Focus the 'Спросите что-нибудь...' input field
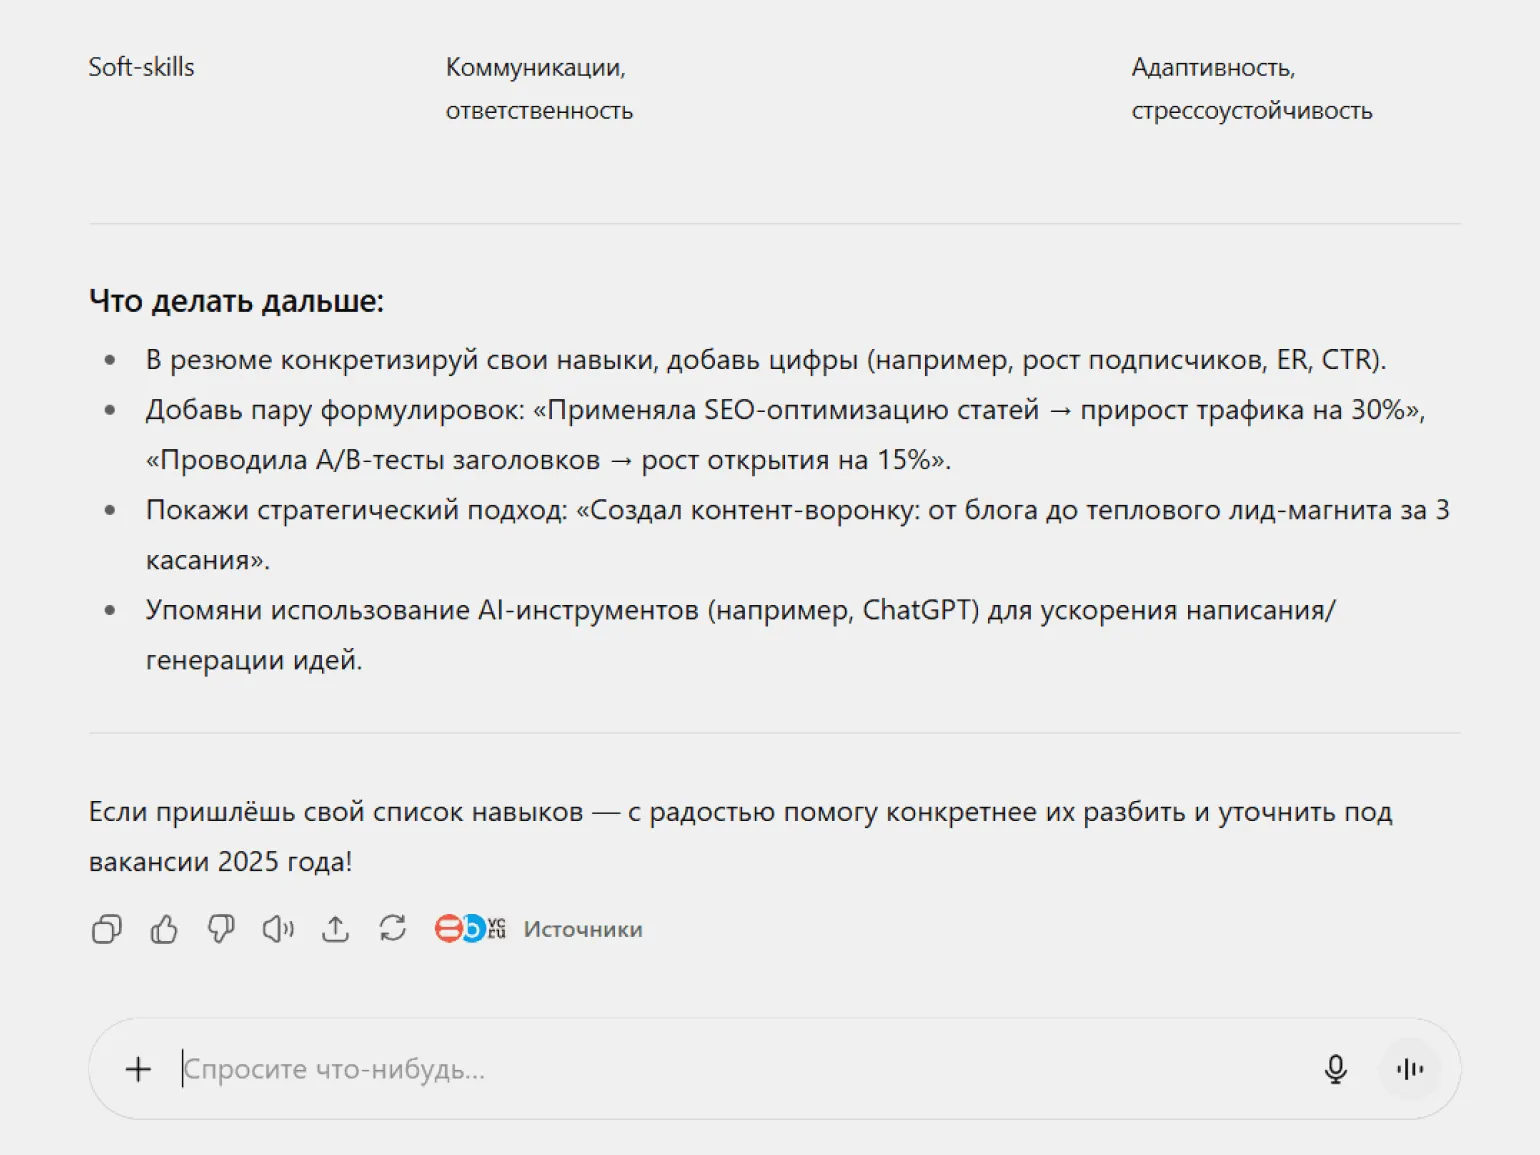 (700, 1069)
